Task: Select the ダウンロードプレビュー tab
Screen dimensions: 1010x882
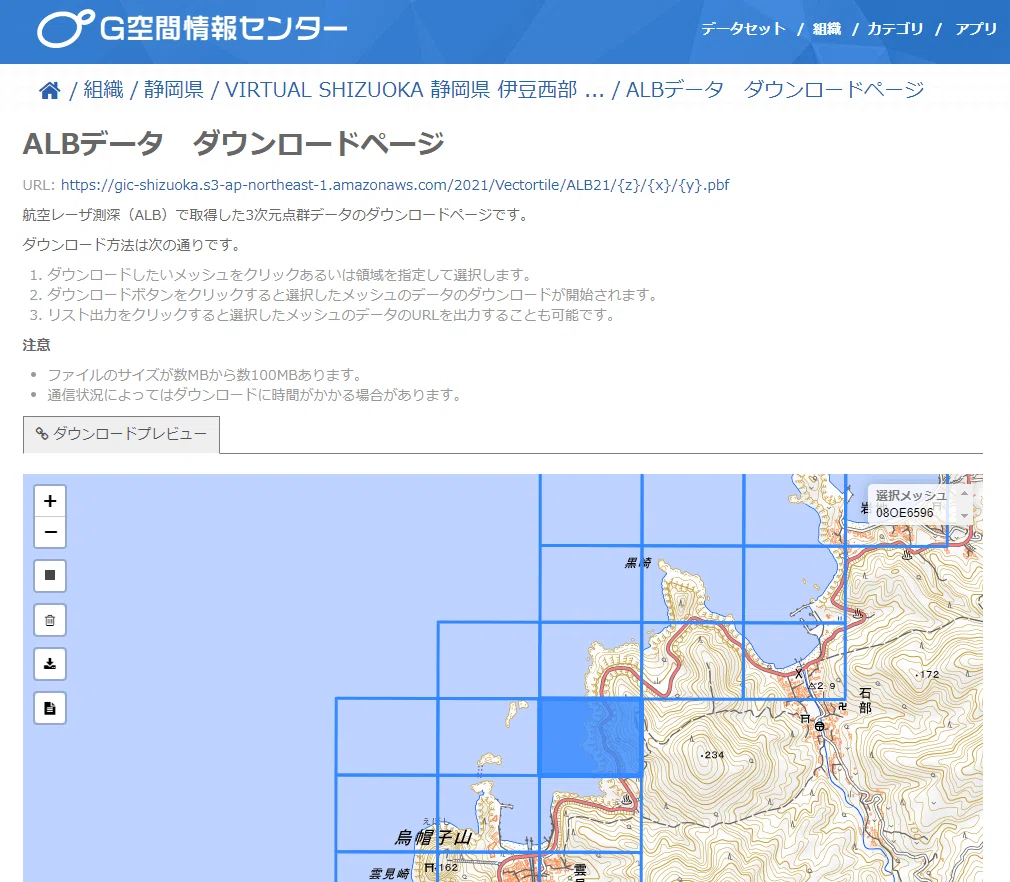Action: pos(121,434)
